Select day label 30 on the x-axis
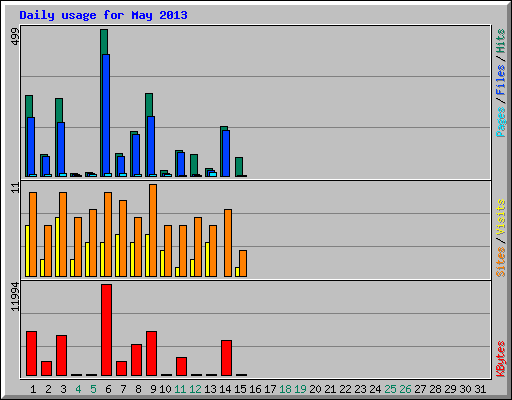512x400 pixels. [x=465, y=389]
